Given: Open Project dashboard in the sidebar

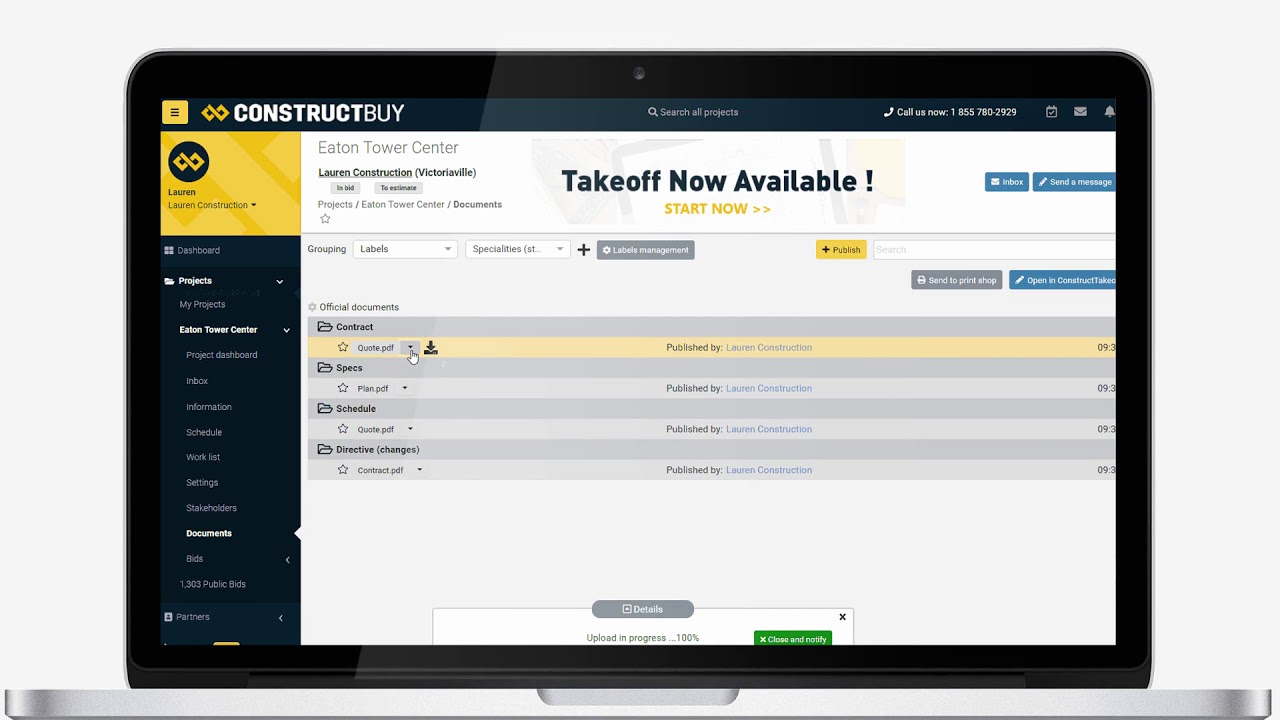Looking at the screenshot, I should [222, 355].
